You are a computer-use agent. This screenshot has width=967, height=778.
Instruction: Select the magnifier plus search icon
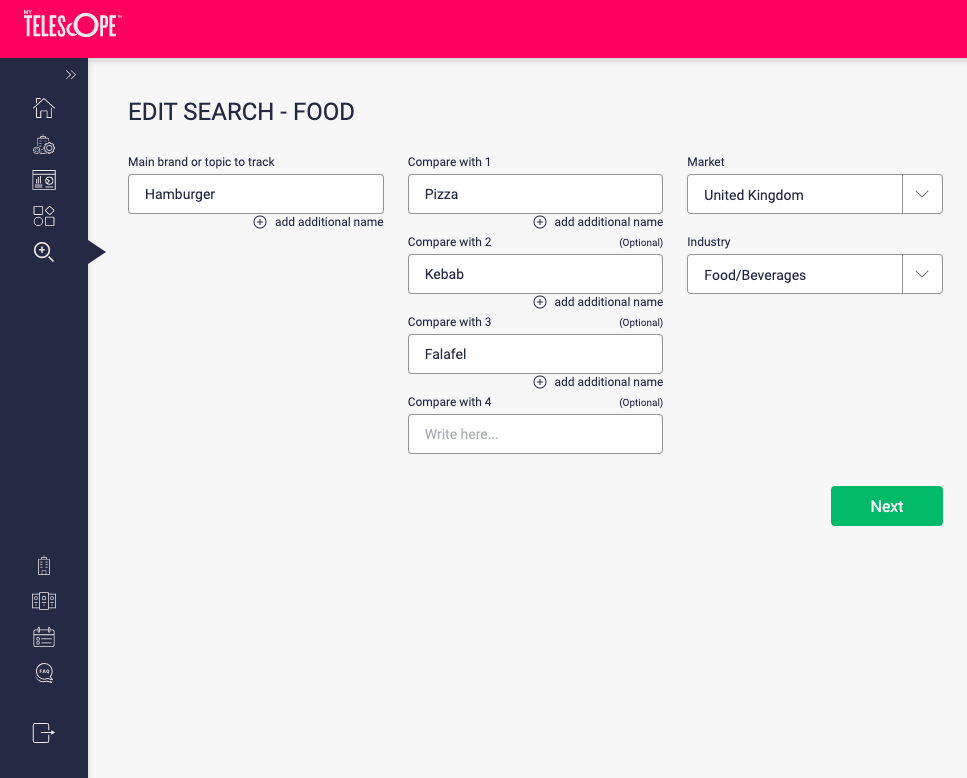pyautogui.click(x=44, y=252)
